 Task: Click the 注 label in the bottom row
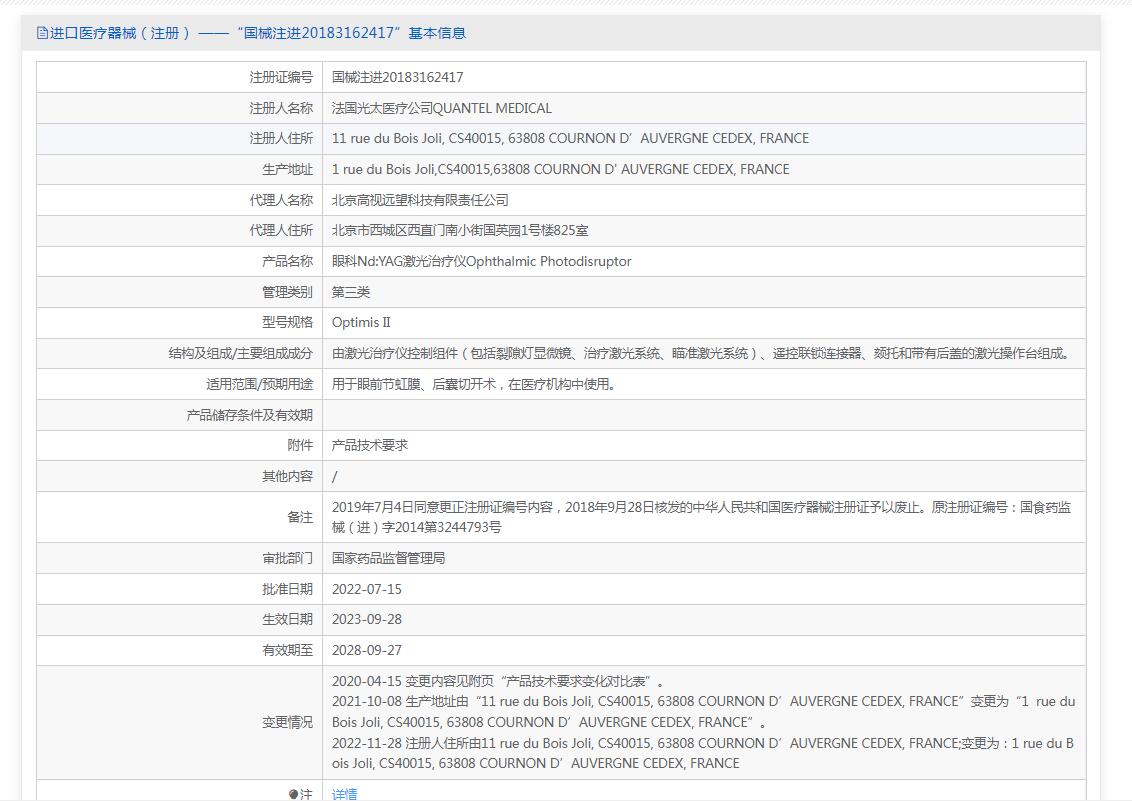pyautogui.click(x=301, y=795)
